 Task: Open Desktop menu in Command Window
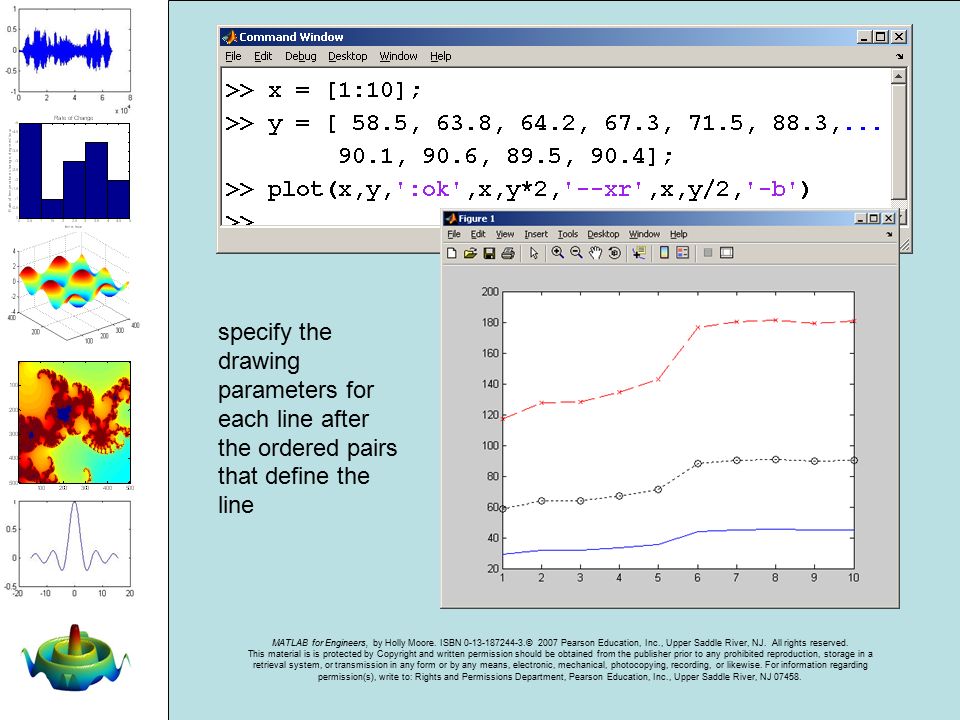pos(348,56)
